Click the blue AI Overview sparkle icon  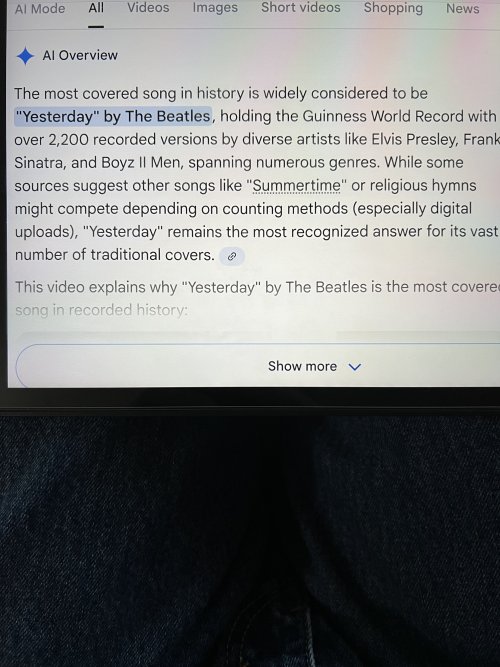click(25, 56)
